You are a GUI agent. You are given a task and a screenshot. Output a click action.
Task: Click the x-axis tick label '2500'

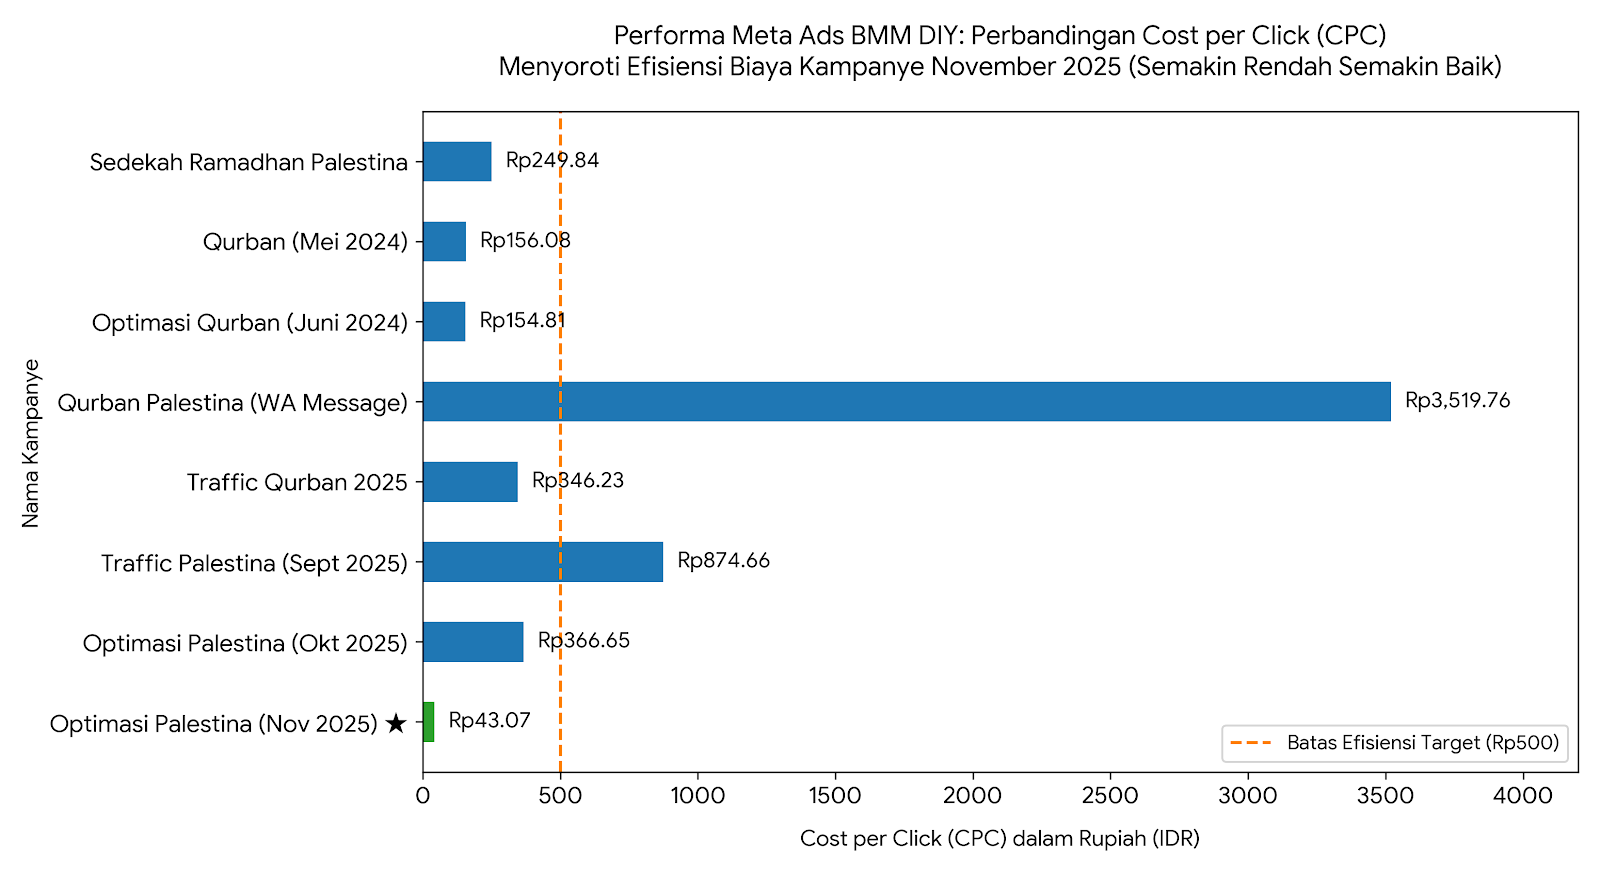(x=1110, y=796)
